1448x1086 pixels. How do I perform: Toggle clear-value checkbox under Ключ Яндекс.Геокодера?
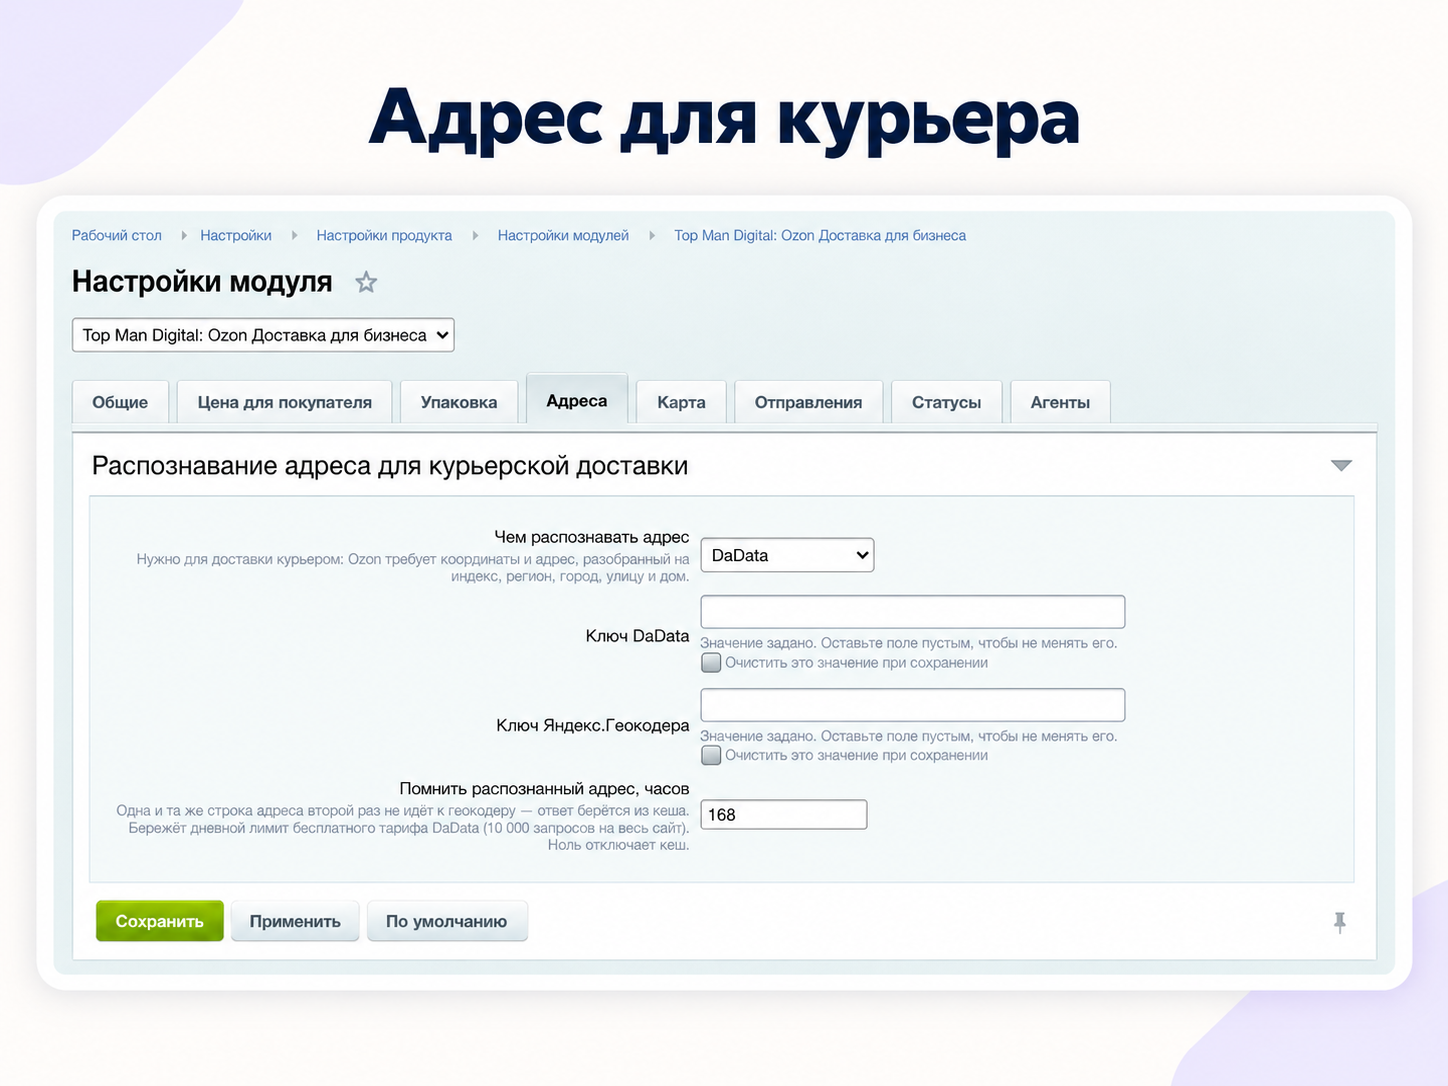(x=711, y=755)
